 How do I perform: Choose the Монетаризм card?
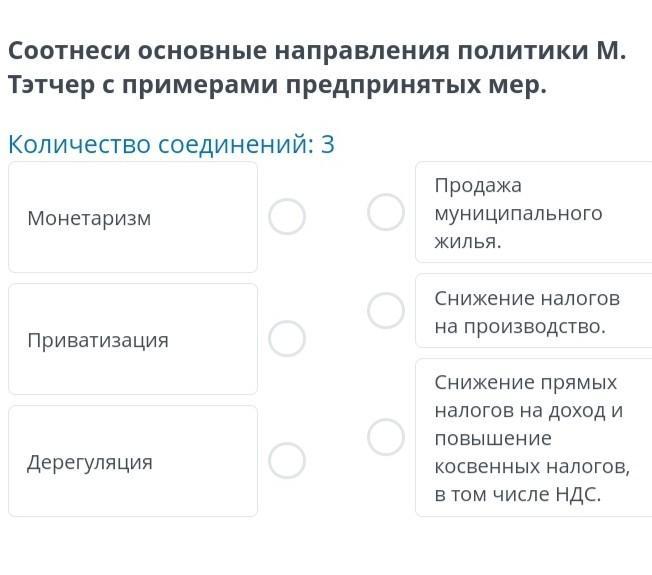click(x=133, y=217)
